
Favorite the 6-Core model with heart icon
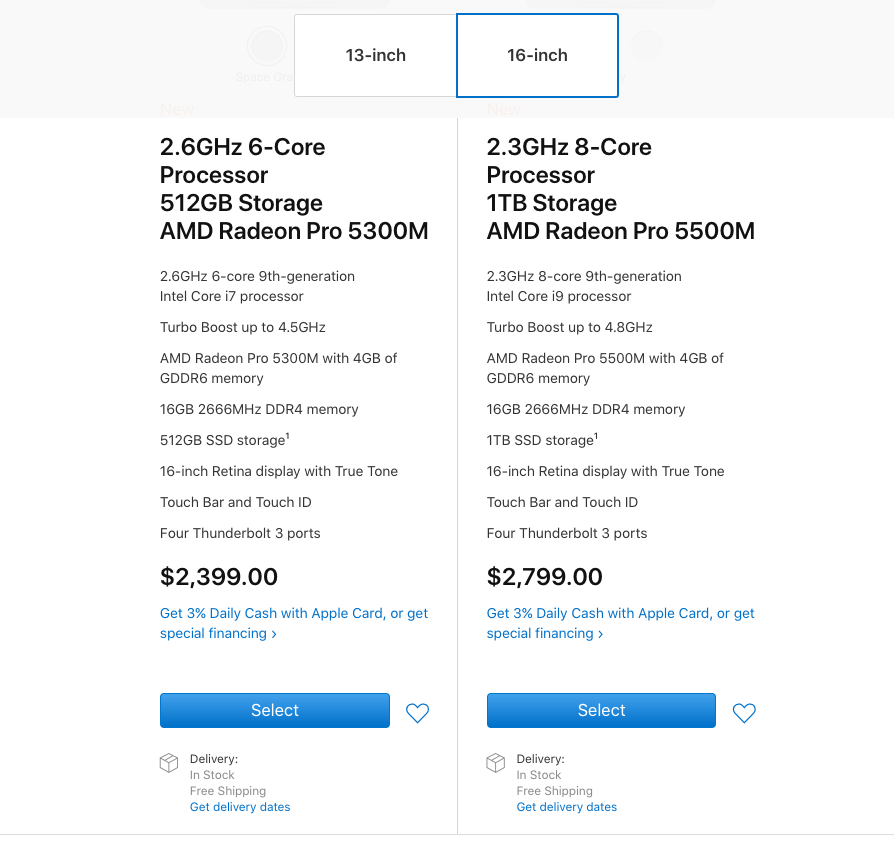click(x=417, y=713)
